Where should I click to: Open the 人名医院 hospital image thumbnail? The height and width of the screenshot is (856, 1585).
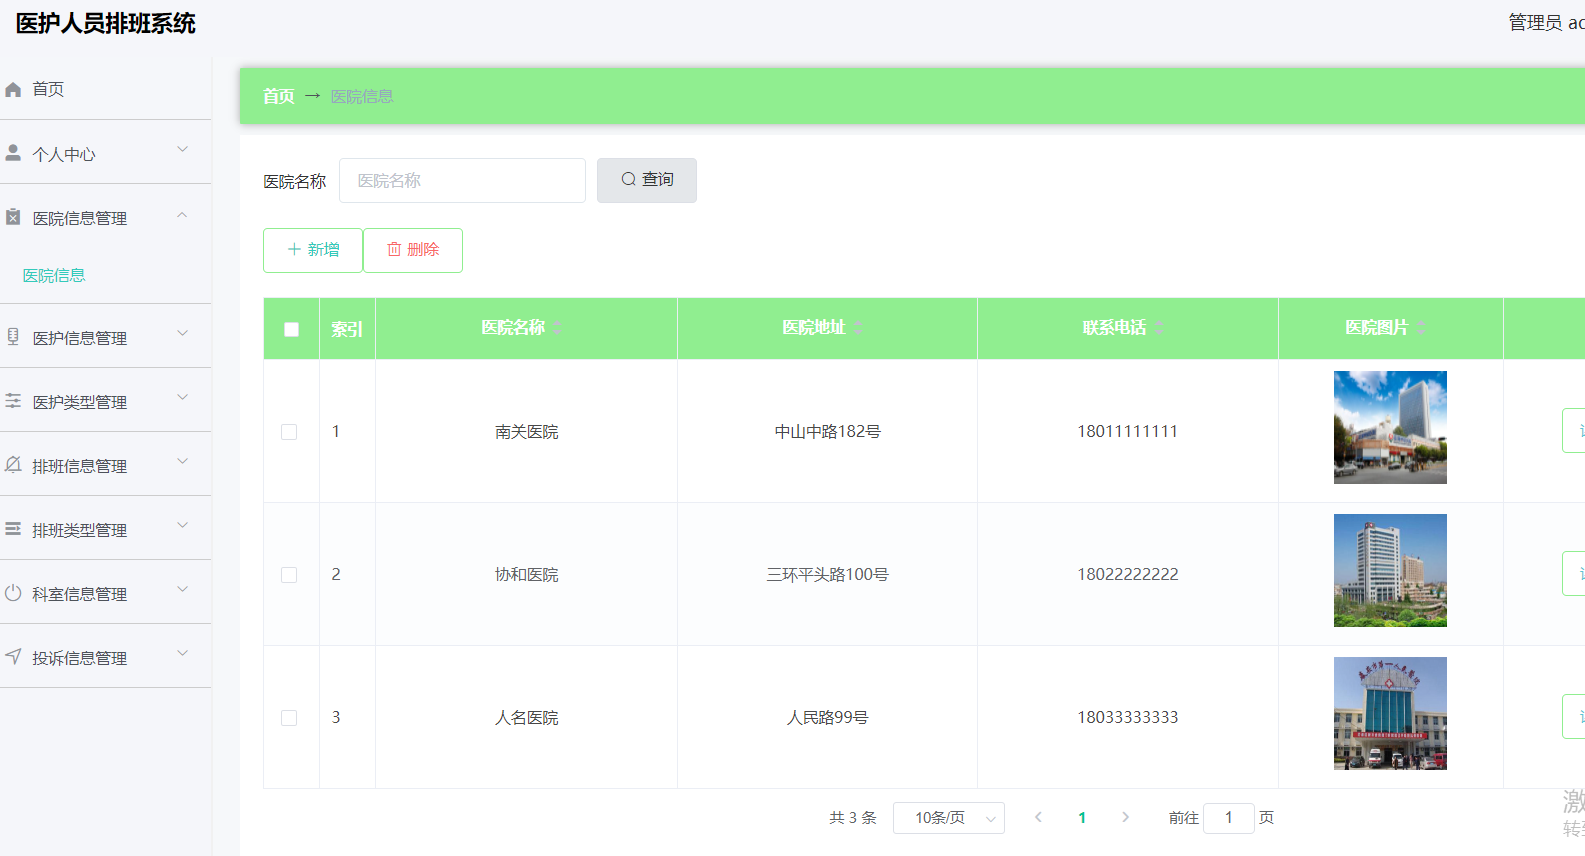click(1390, 713)
